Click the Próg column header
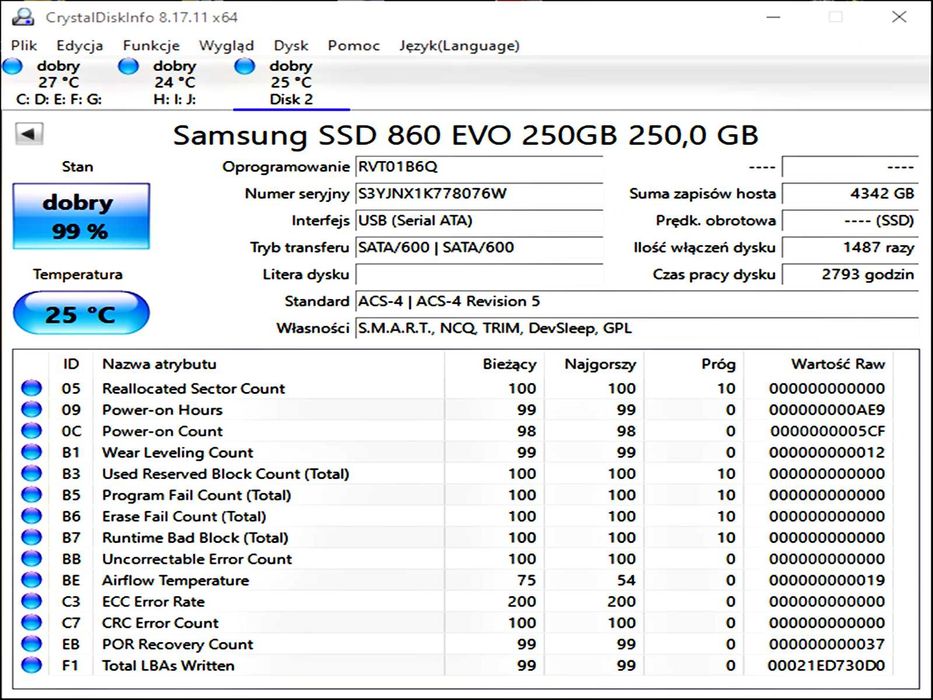Screen dimensions: 933x700 [x=693, y=364]
